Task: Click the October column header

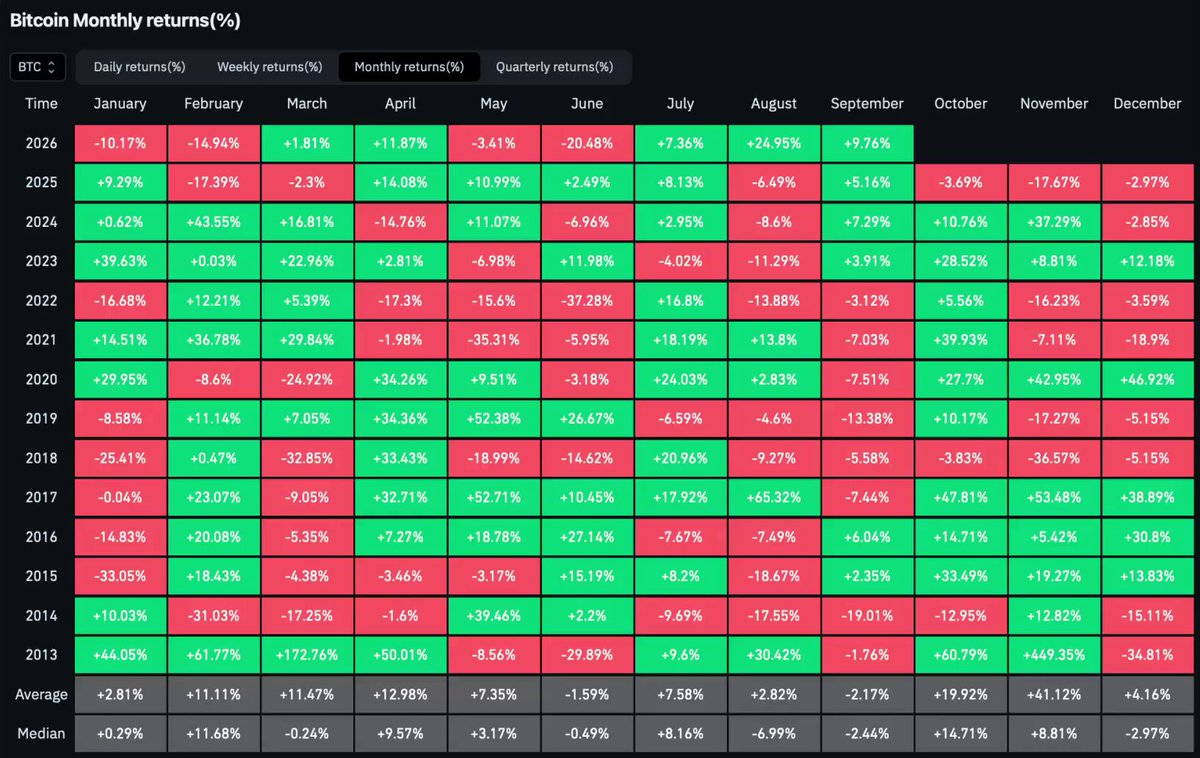Action: pyautogui.click(x=960, y=103)
